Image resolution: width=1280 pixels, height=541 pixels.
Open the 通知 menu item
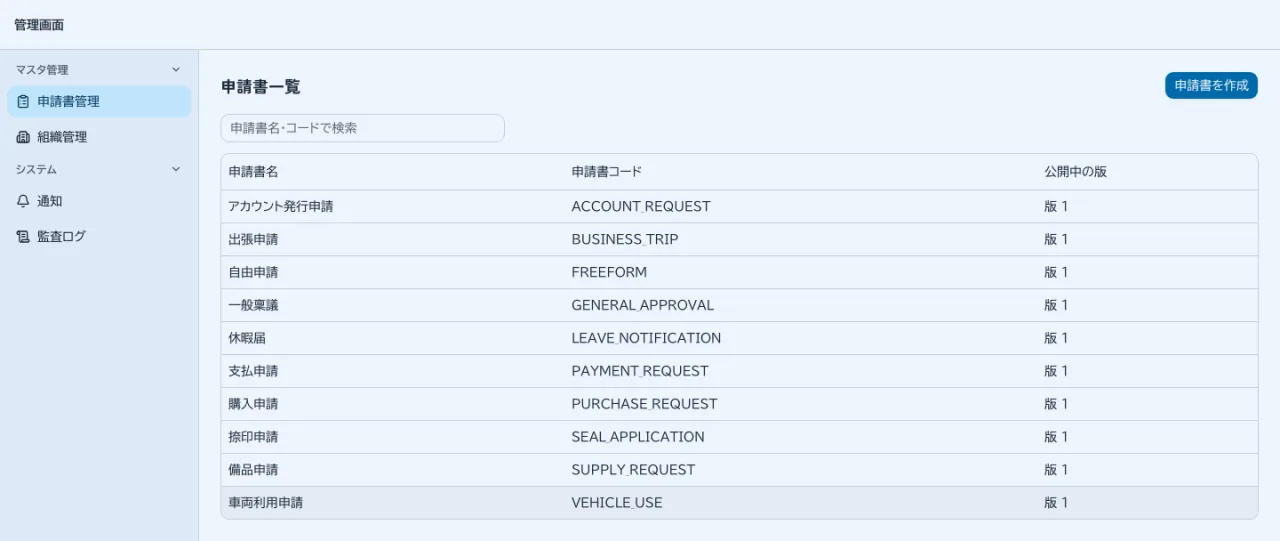click(x=99, y=201)
